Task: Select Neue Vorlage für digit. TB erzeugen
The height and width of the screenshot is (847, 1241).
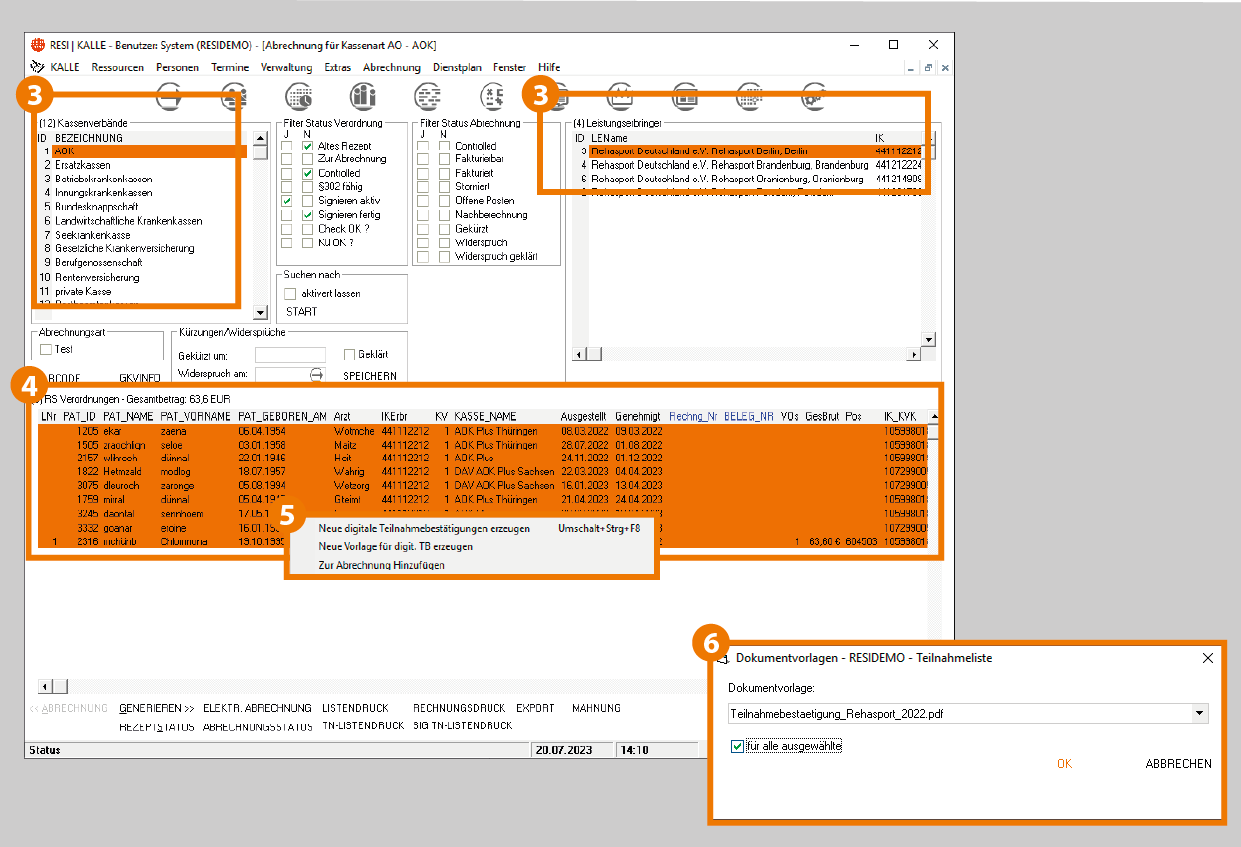Action: pyautogui.click(x=395, y=547)
